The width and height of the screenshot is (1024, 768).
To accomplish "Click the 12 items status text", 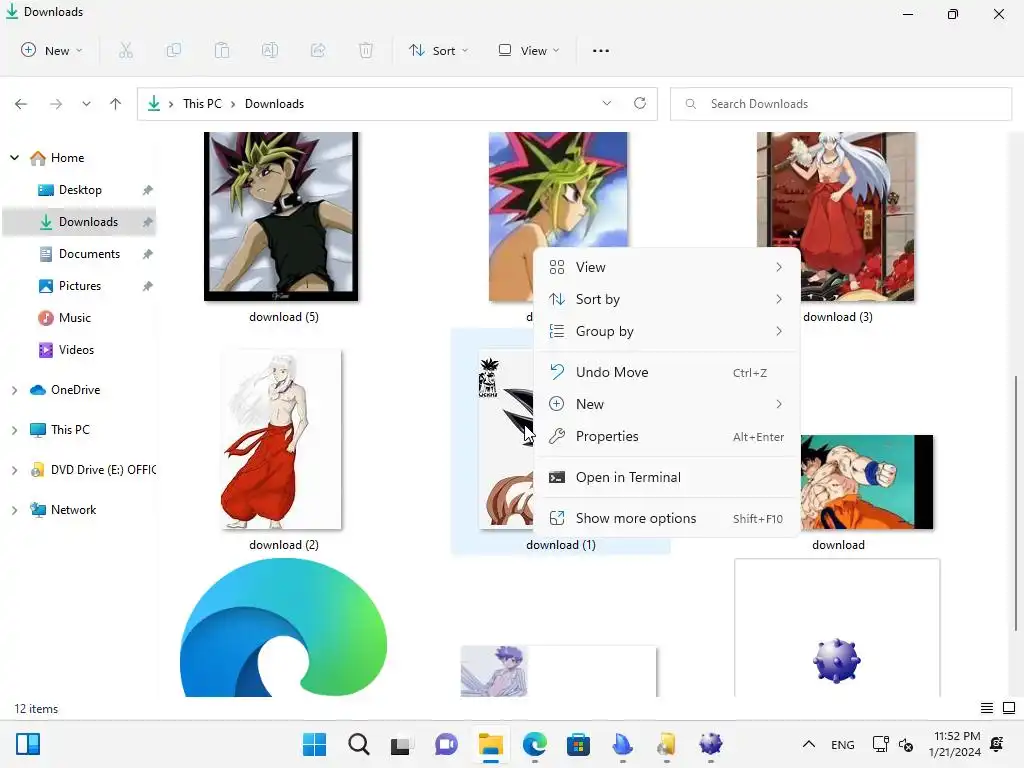I will tap(37, 709).
